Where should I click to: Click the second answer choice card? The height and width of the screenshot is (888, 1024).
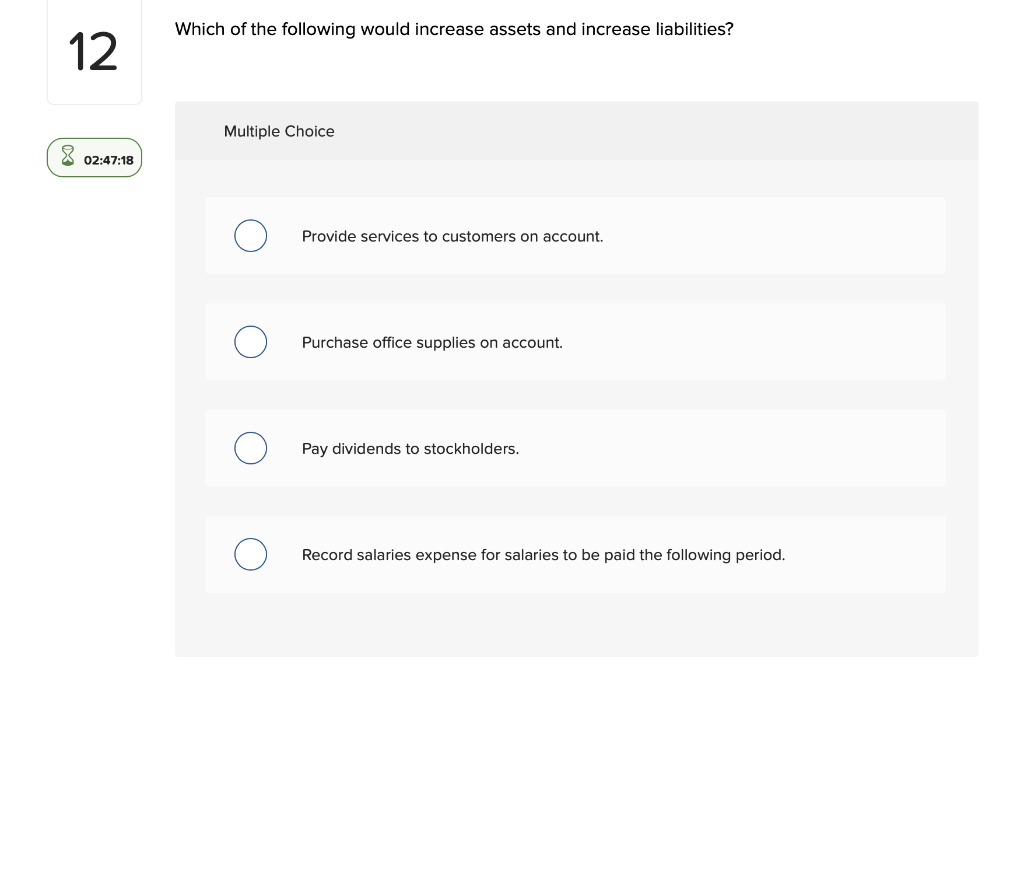click(x=575, y=342)
